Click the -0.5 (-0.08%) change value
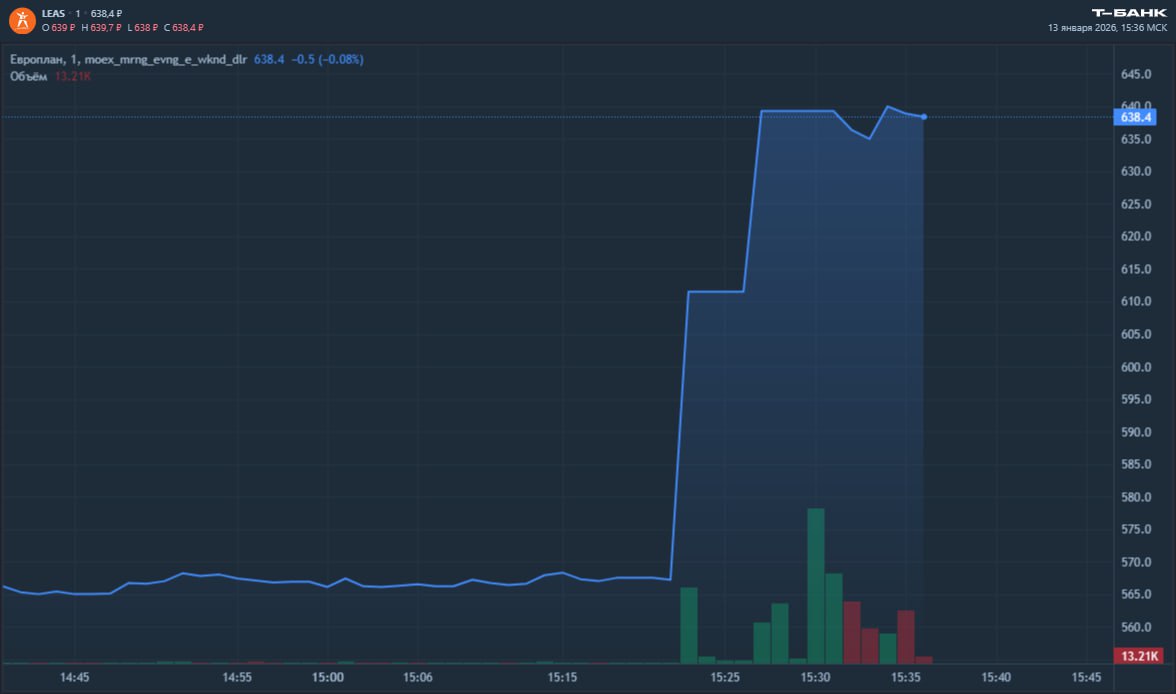 [327, 60]
